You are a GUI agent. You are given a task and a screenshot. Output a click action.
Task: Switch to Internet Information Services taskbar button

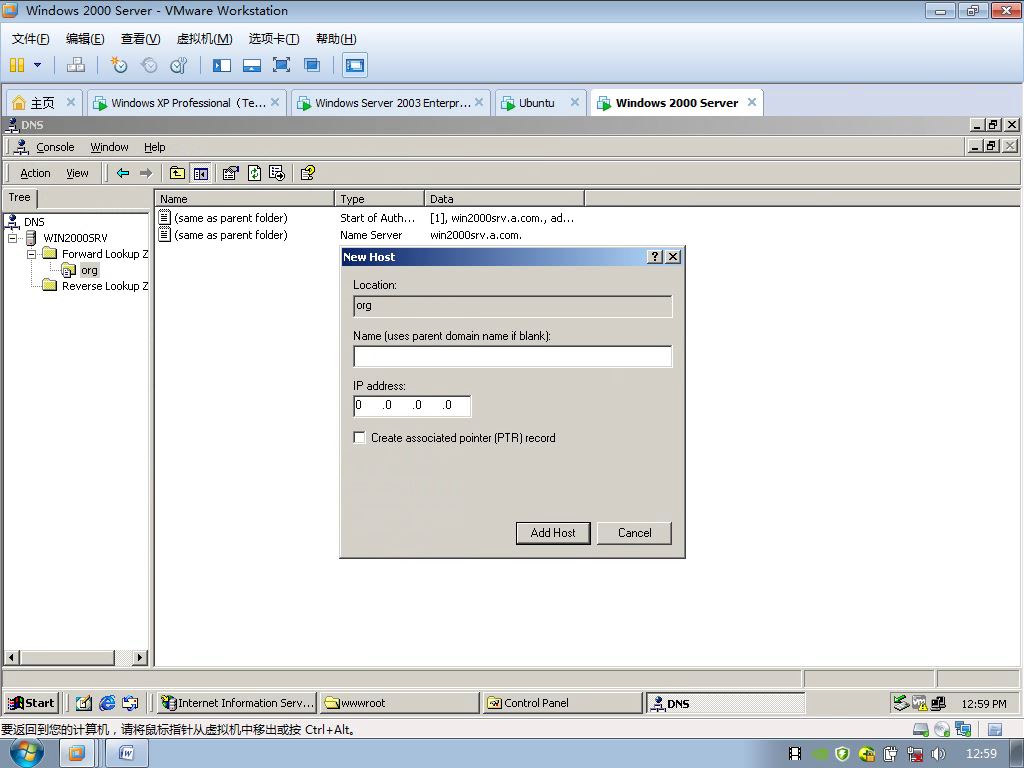coord(237,703)
